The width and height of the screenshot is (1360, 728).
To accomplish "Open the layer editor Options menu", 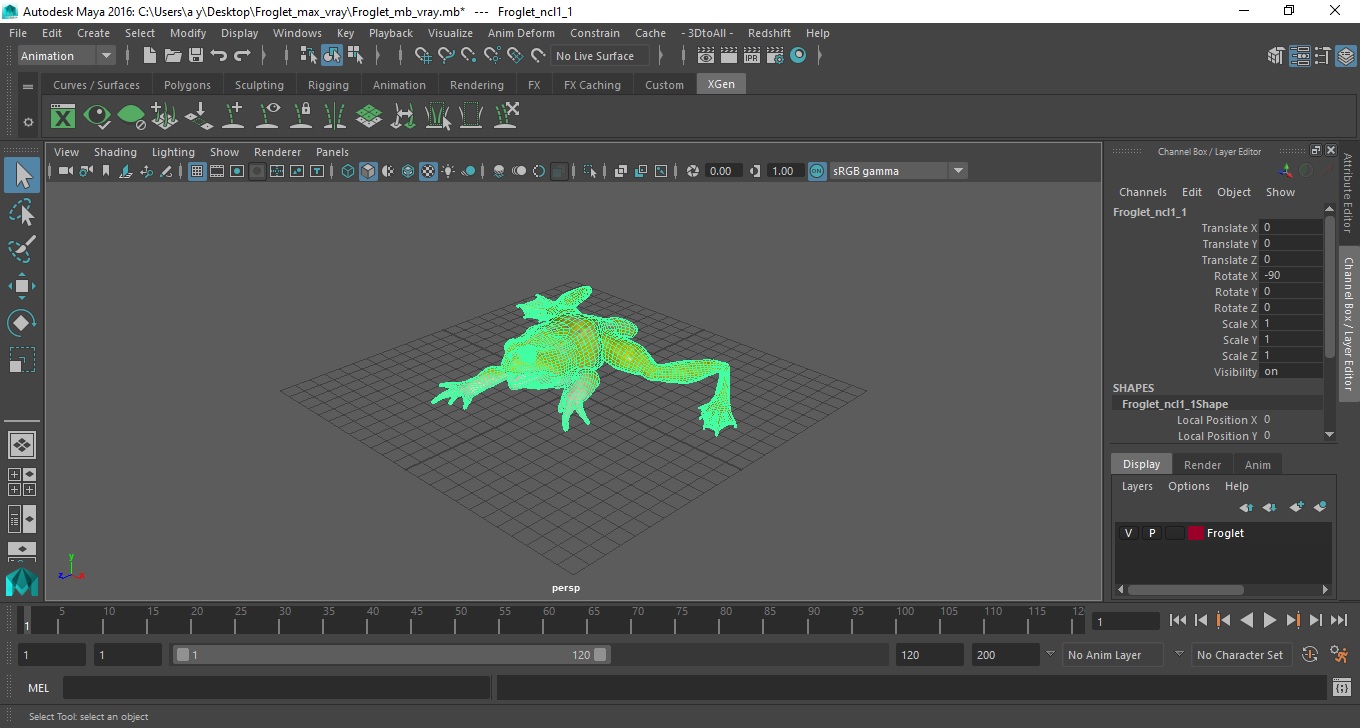I will click(x=1189, y=486).
